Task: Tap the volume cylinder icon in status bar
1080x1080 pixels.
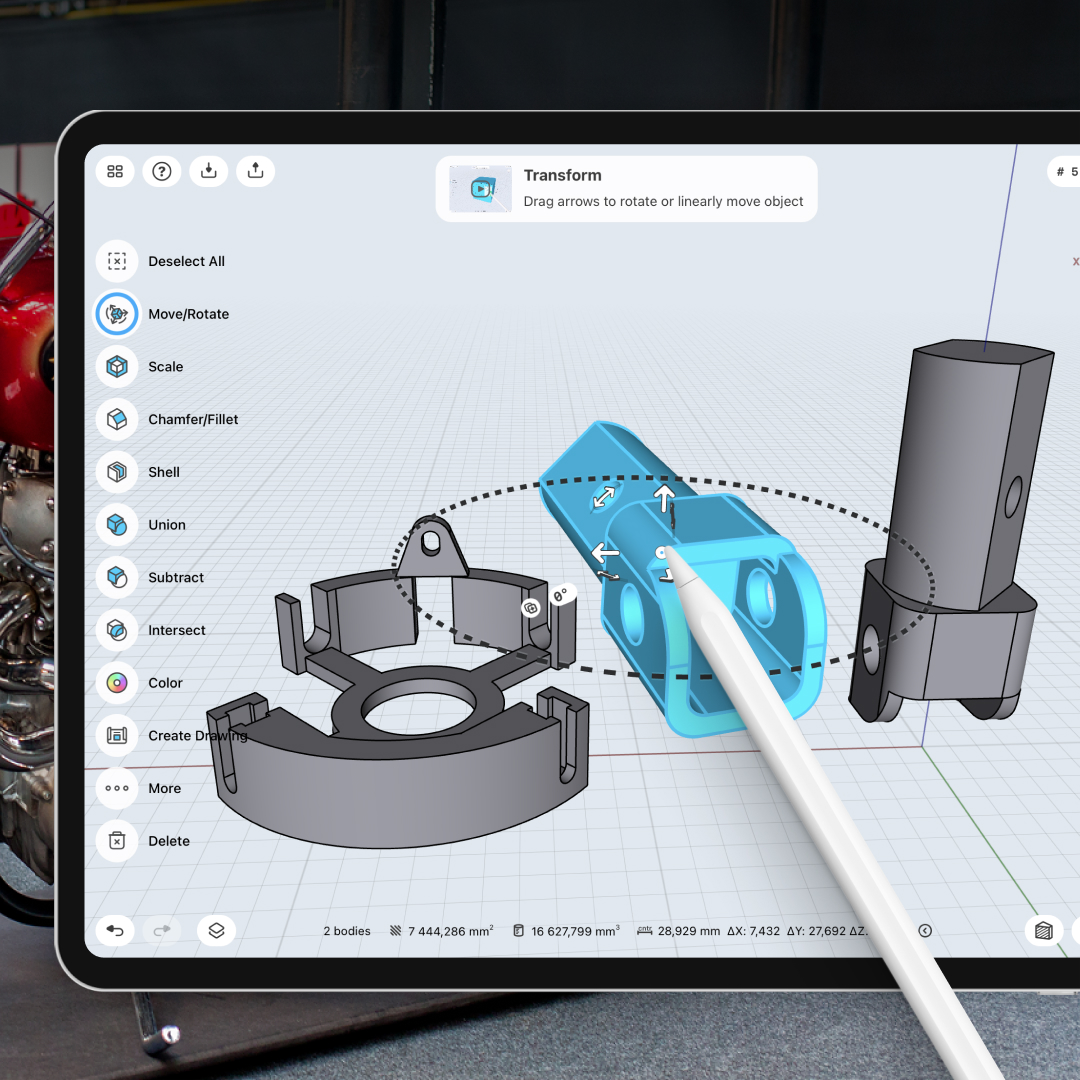Action: pyautogui.click(x=519, y=931)
